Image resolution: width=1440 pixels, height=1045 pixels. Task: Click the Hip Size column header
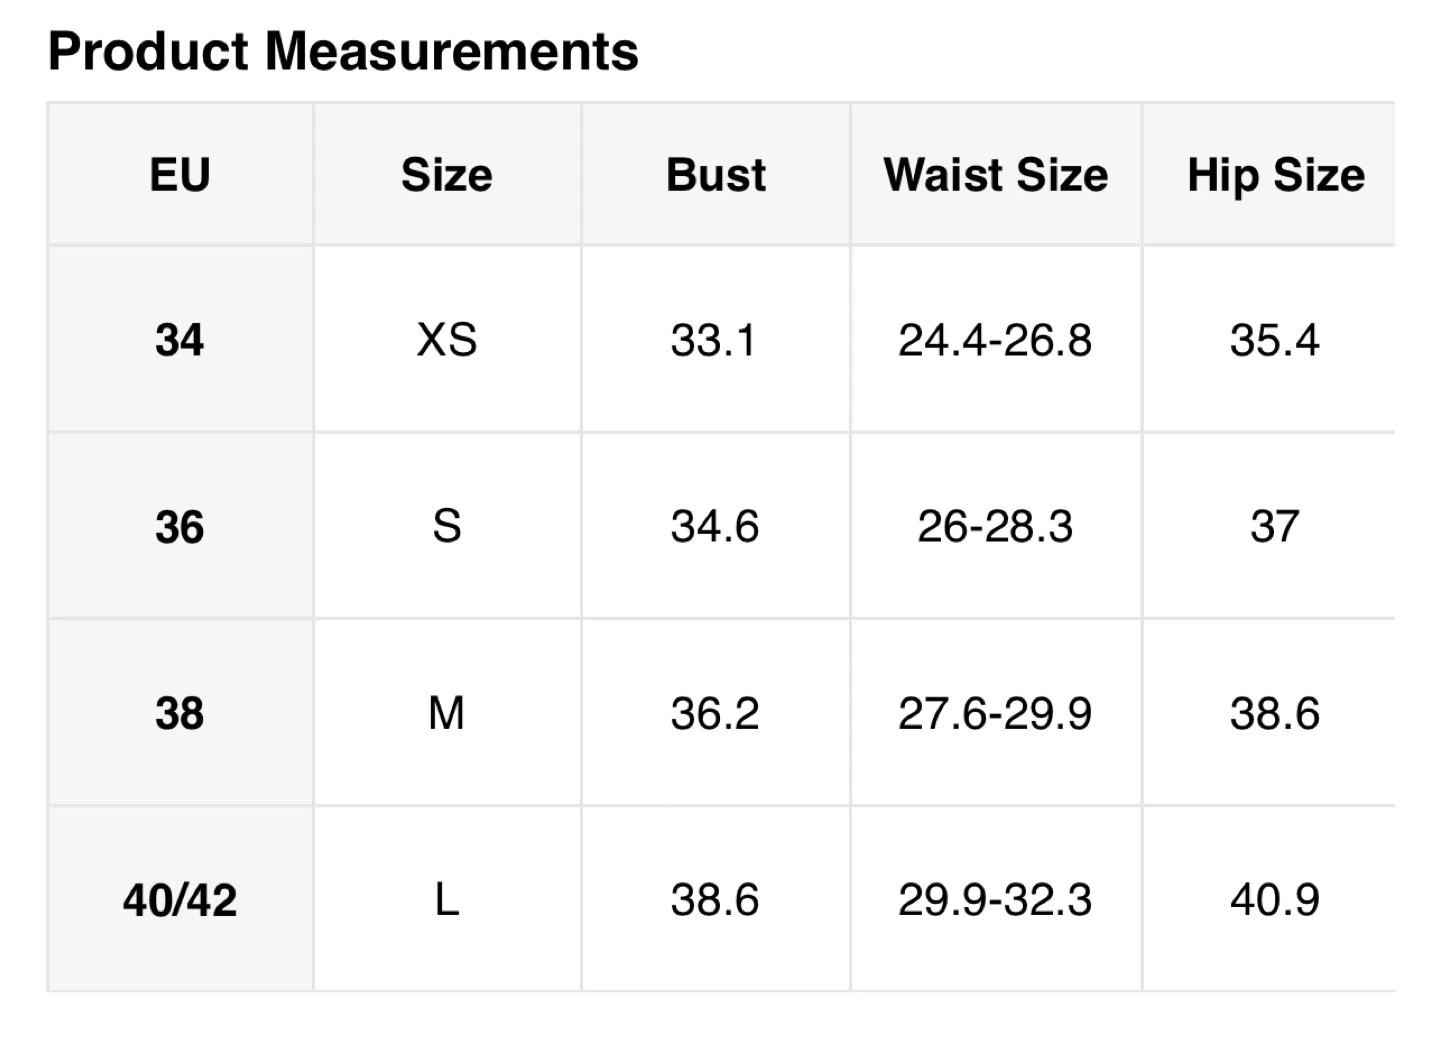tap(1276, 175)
